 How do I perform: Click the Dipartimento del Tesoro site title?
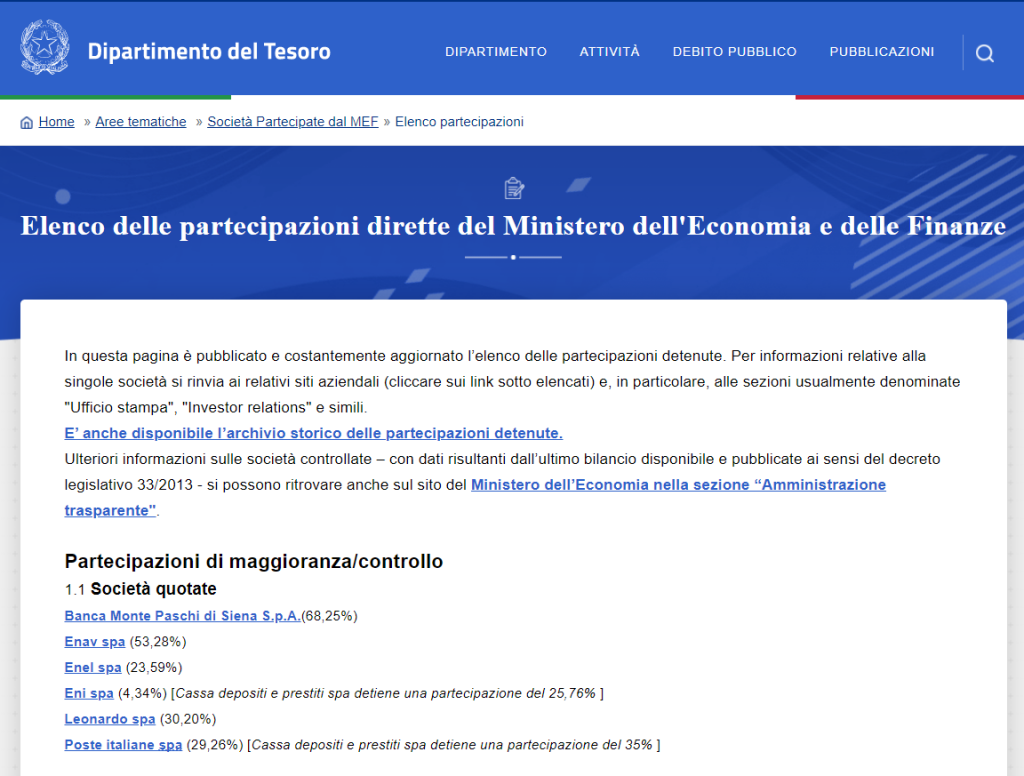[x=209, y=52]
